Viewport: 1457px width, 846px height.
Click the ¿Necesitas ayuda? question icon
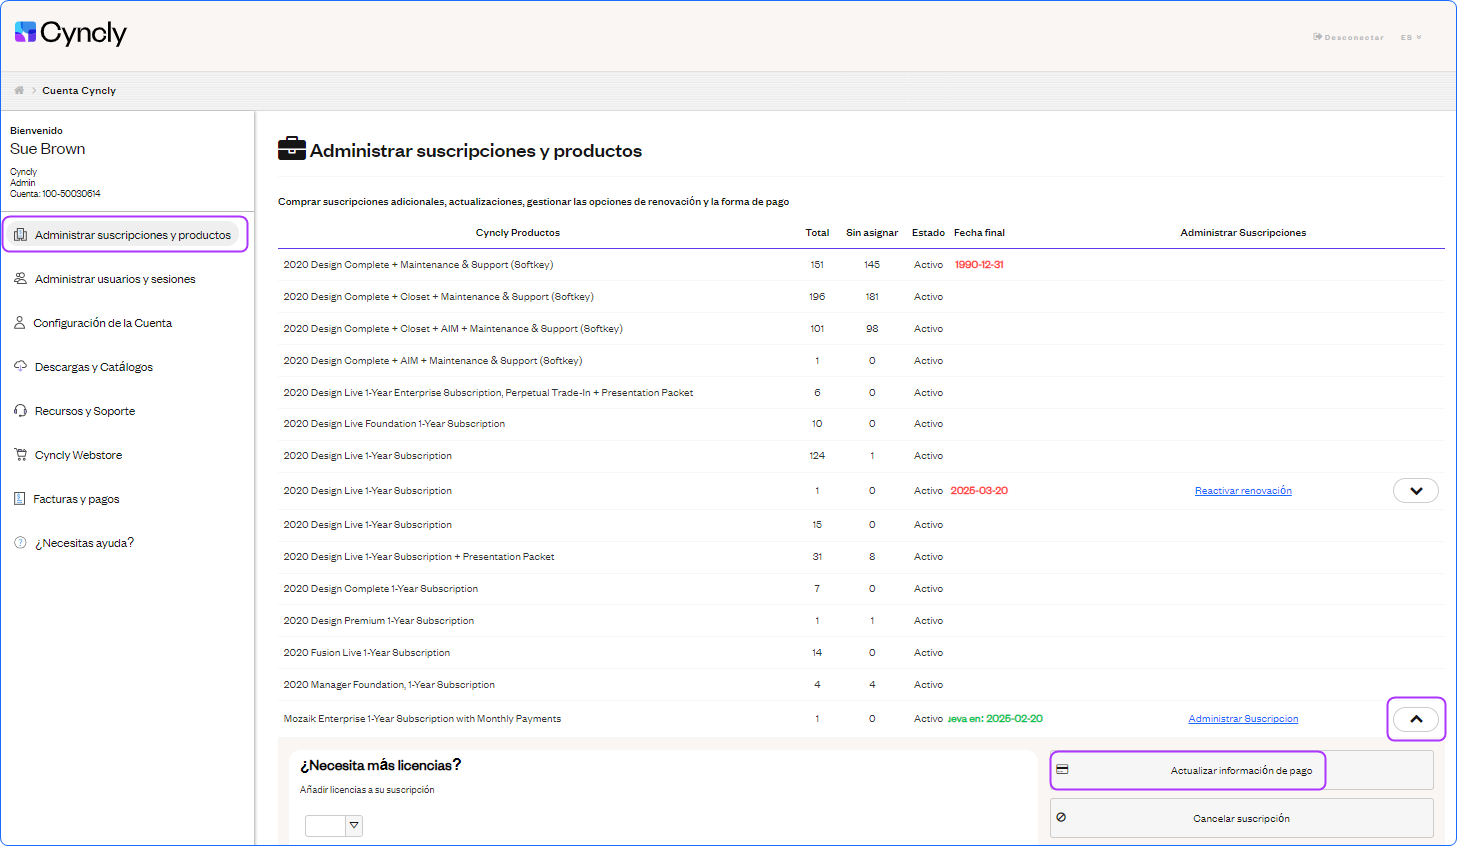click(20, 543)
